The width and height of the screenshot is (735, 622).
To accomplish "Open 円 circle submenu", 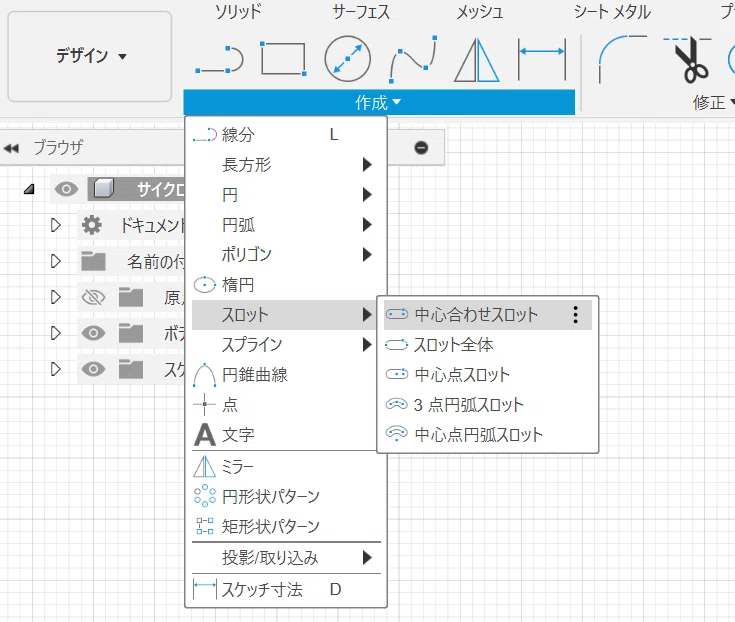I will coord(286,195).
